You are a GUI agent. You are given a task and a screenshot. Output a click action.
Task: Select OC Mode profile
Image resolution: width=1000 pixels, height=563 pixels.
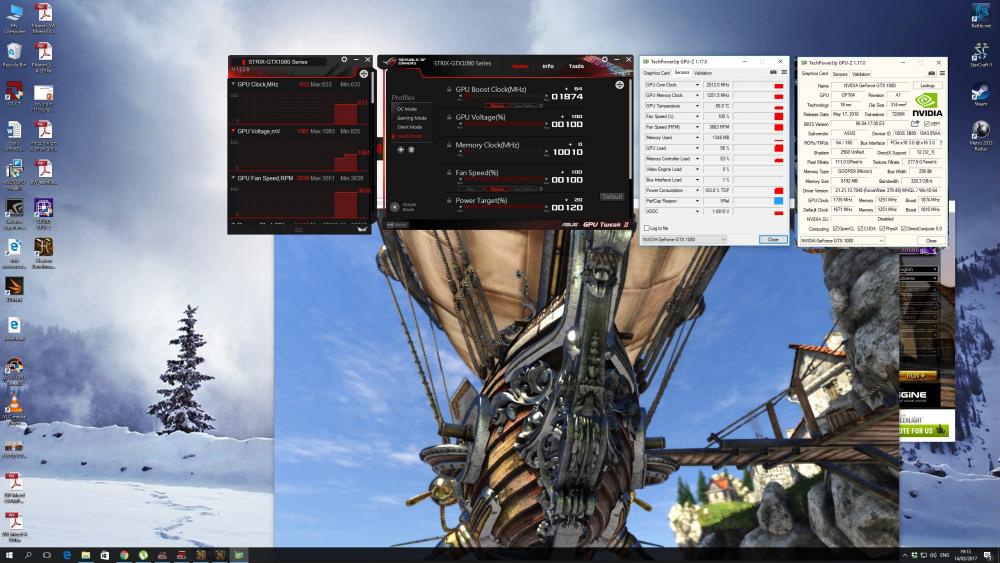point(407,109)
